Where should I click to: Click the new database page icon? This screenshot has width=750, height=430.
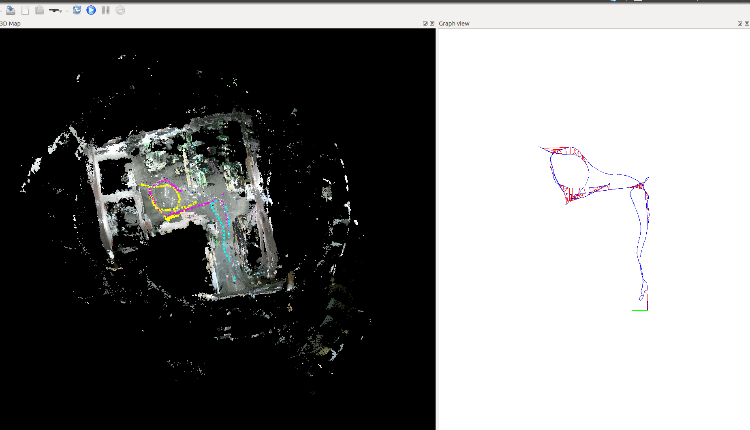(24, 10)
